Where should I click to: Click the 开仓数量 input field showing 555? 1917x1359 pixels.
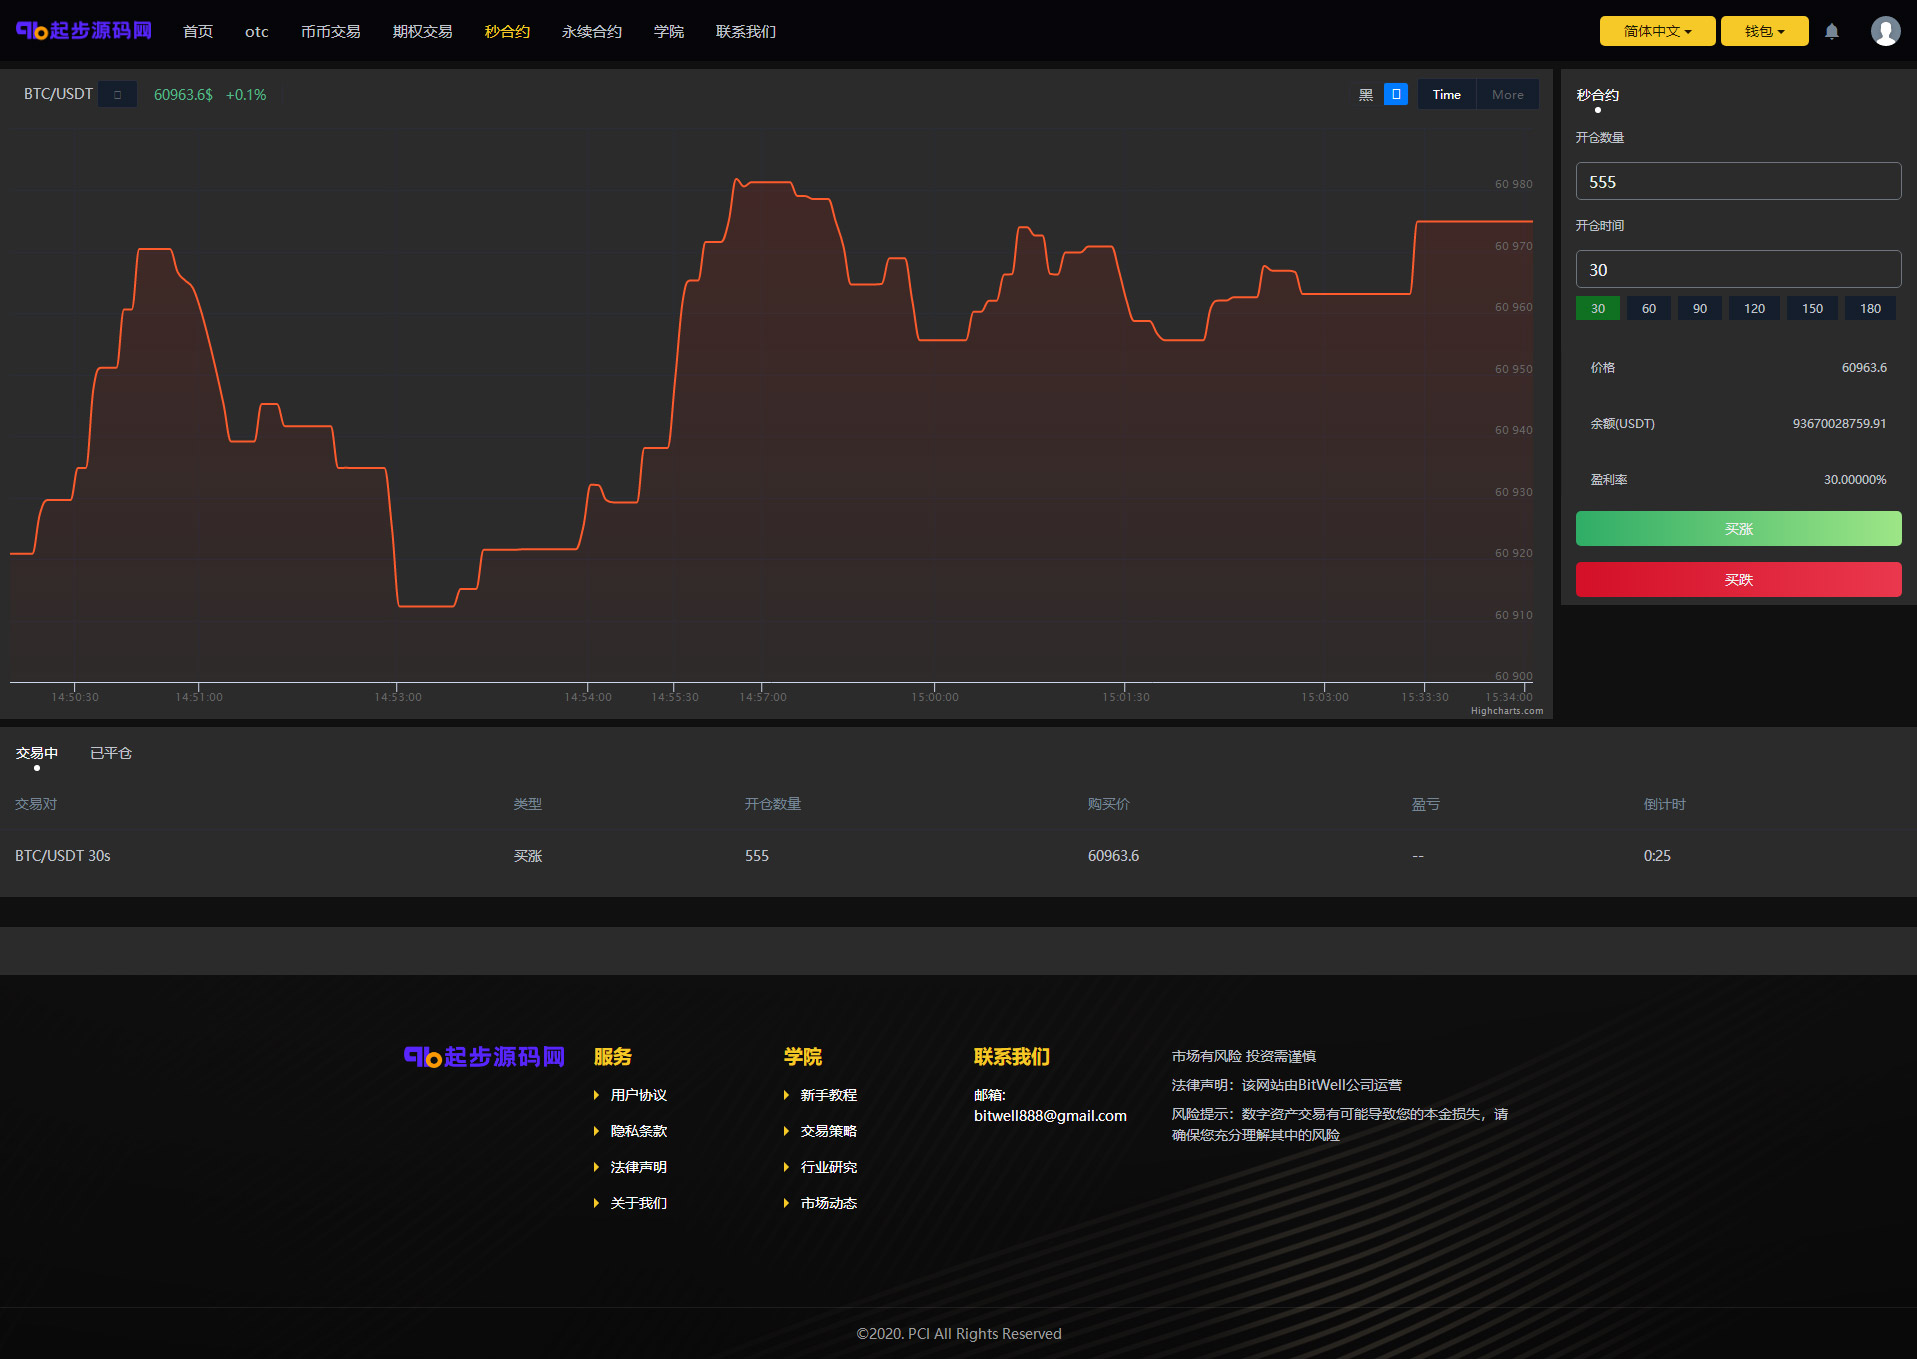pyautogui.click(x=1738, y=182)
